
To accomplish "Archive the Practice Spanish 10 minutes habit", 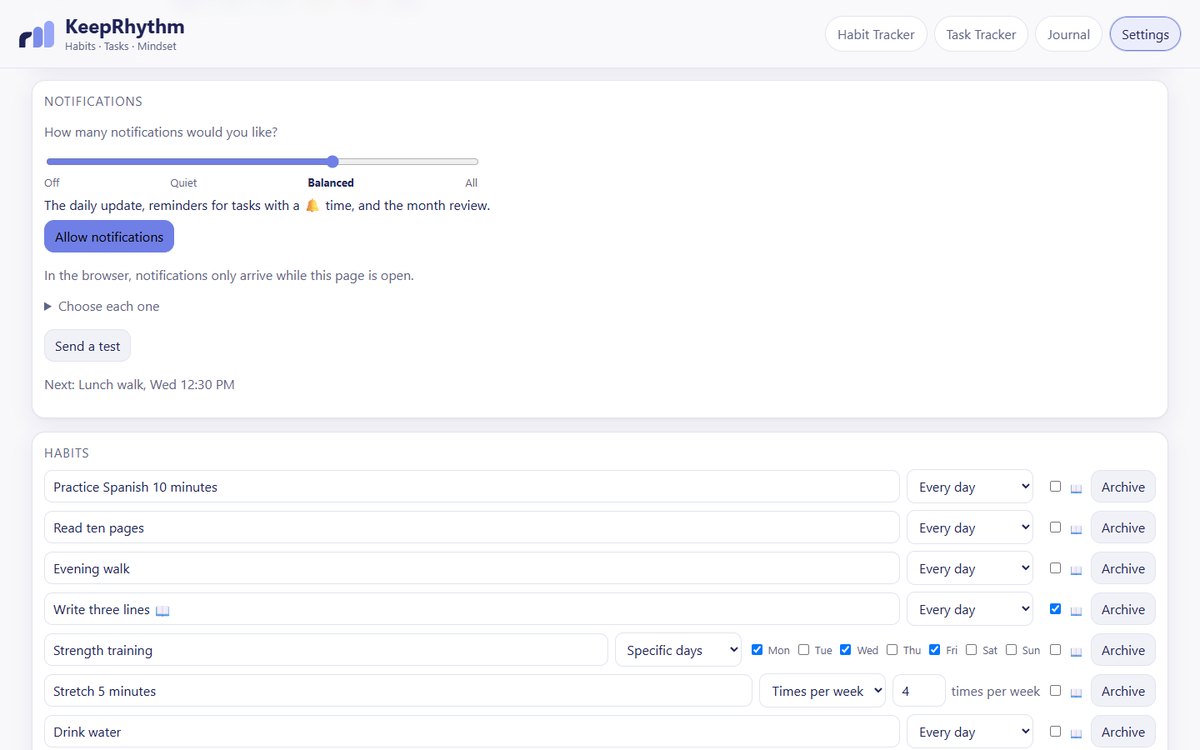I will [x=1123, y=487].
